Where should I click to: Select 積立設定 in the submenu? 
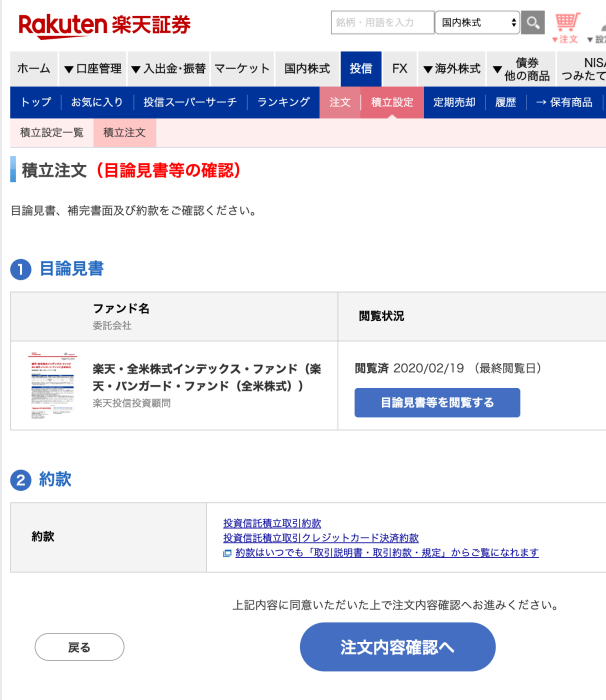tap(392, 102)
